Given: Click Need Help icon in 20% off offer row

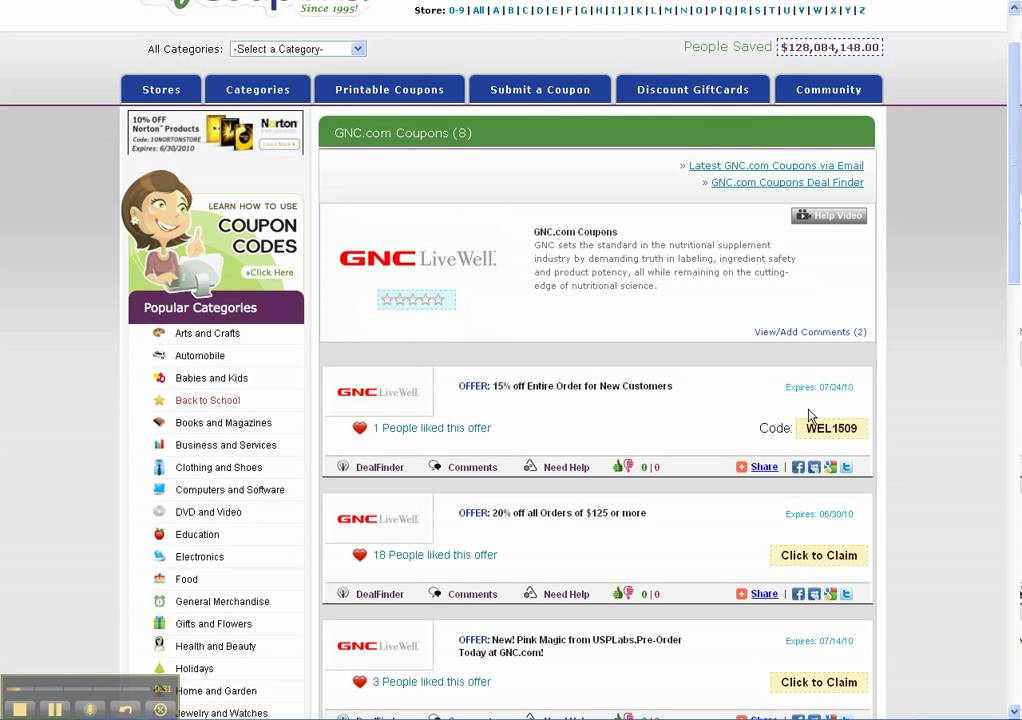Looking at the screenshot, I should [531, 593].
